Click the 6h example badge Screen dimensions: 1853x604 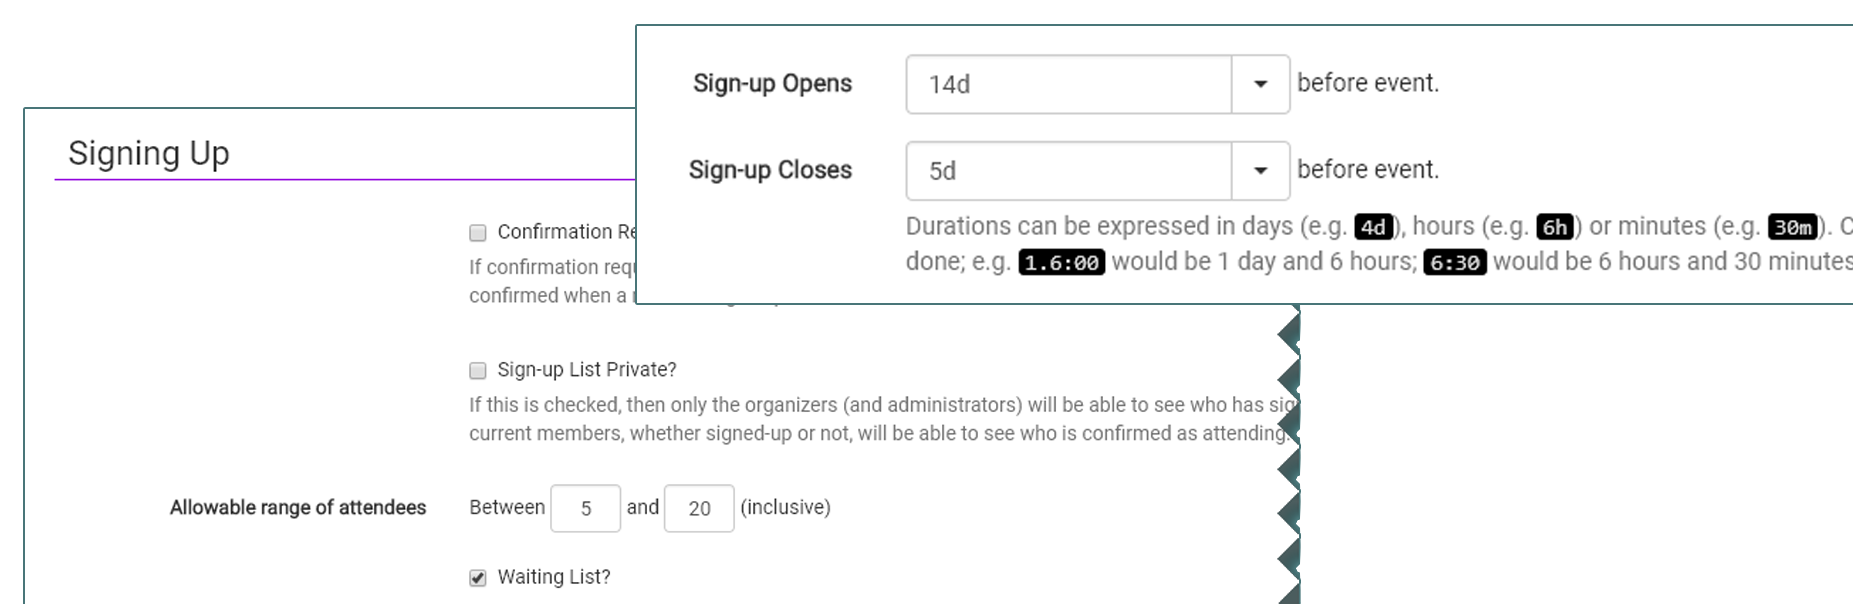1555,227
